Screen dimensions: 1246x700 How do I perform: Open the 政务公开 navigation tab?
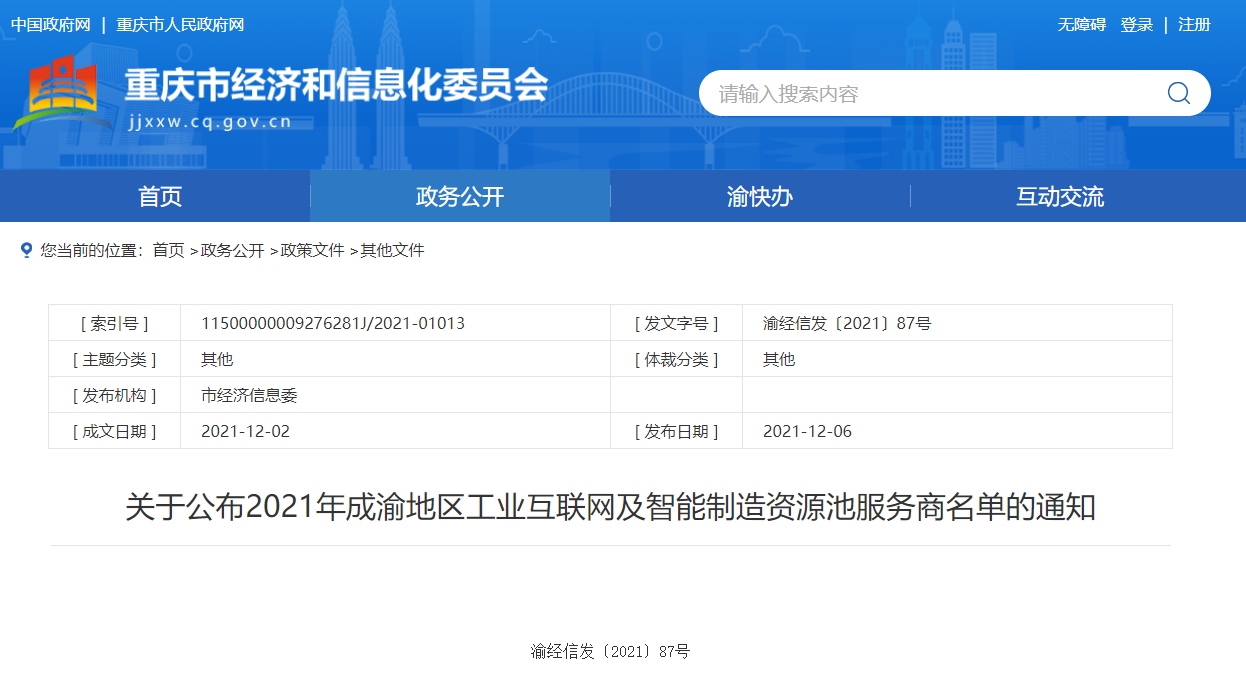pyautogui.click(x=460, y=197)
